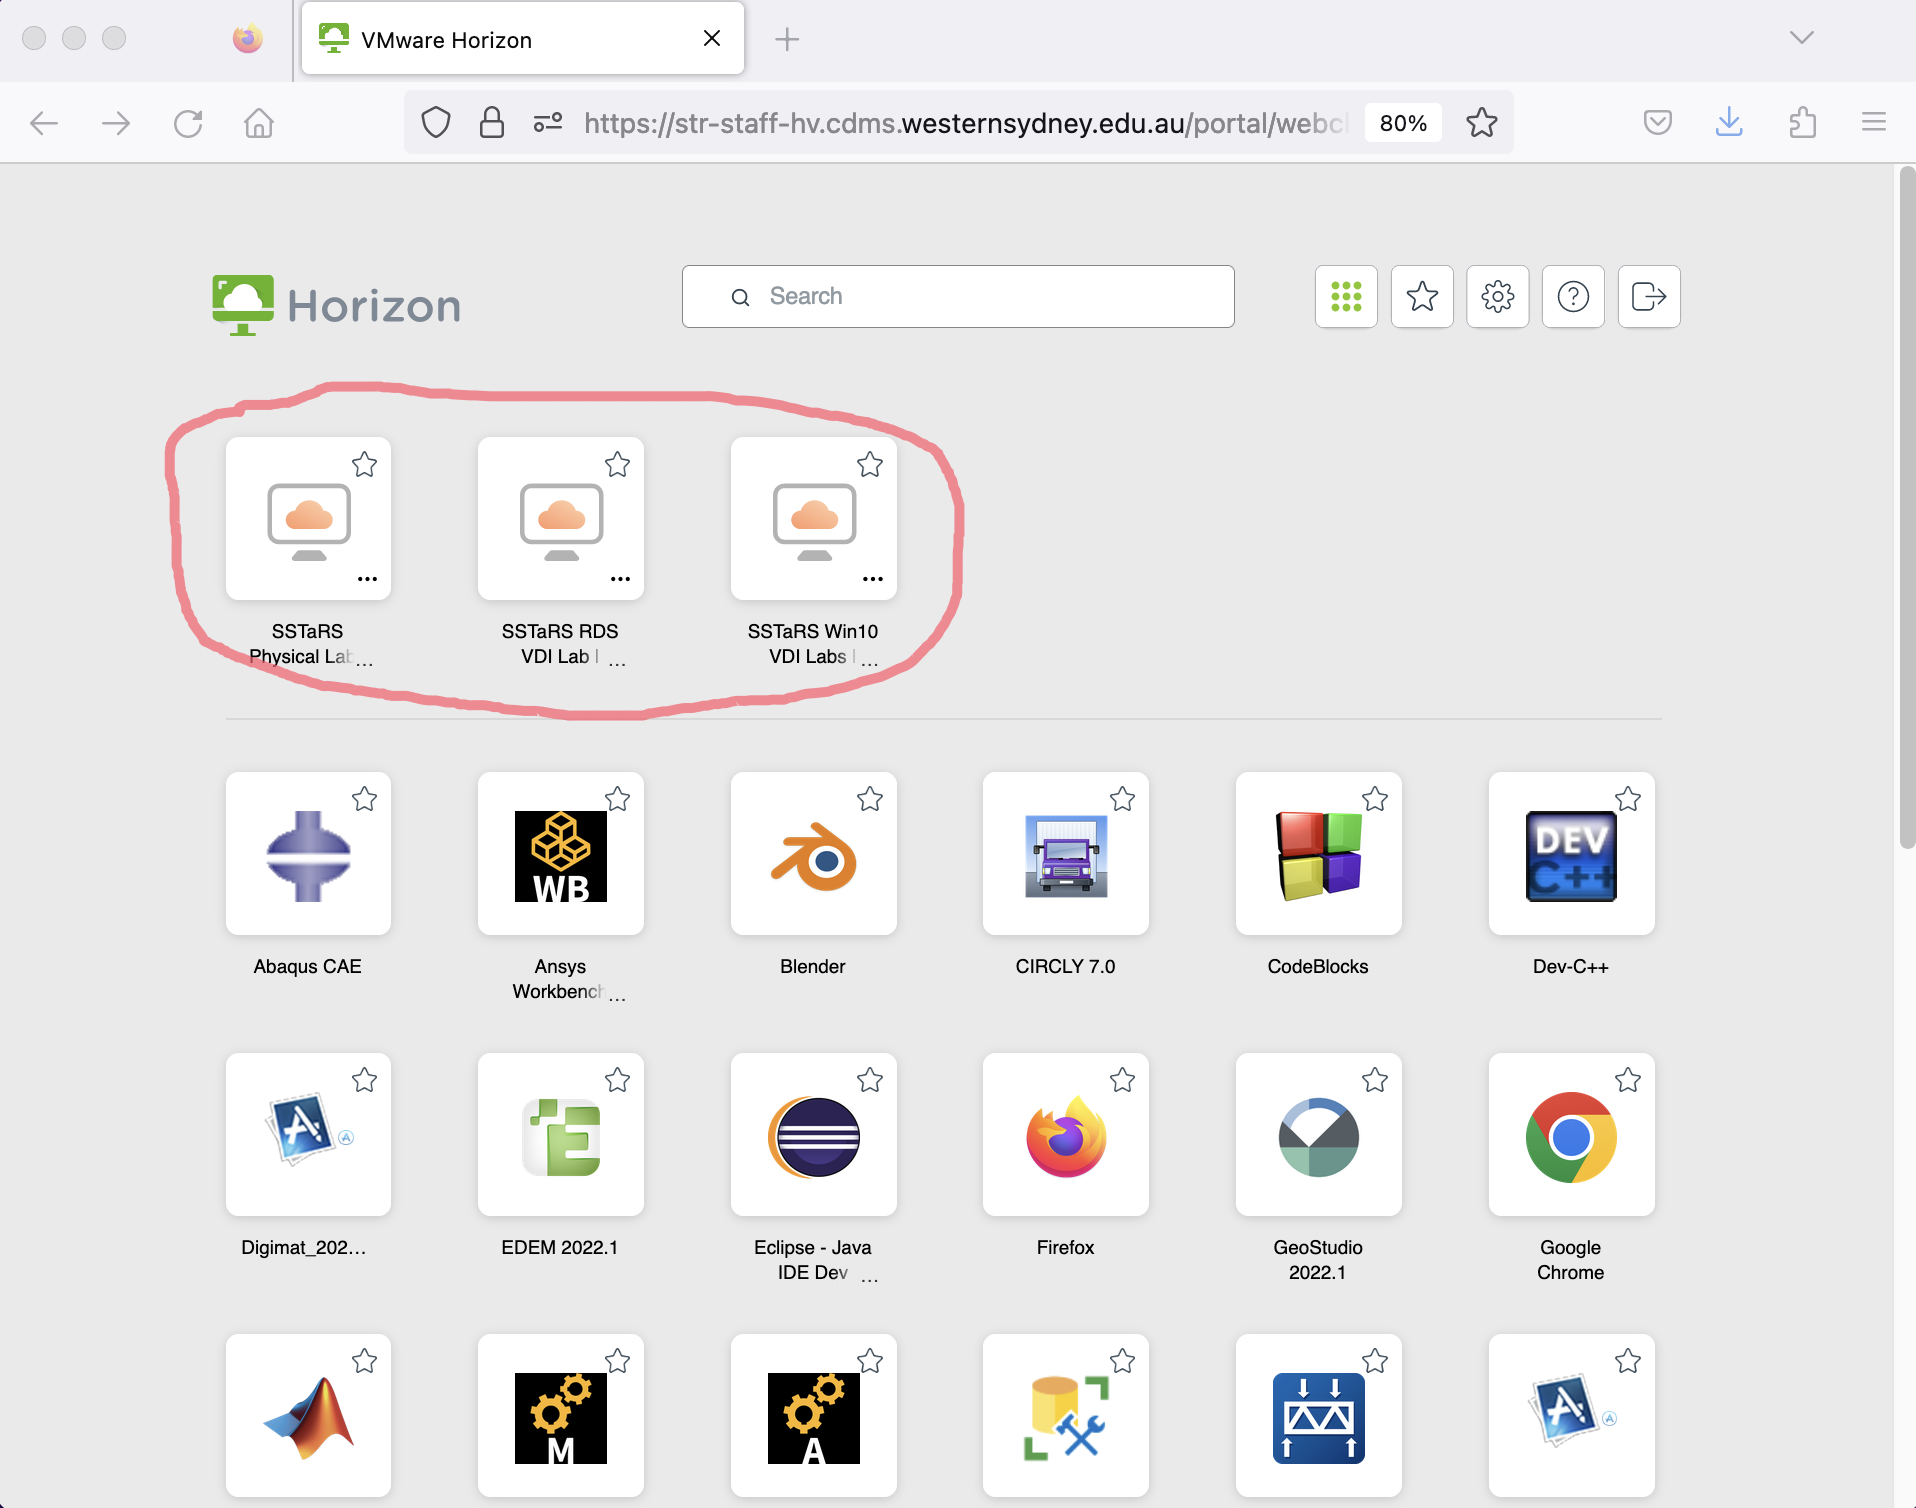Image resolution: width=1916 pixels, height=1508 pixels.
Task: Launch GeoStudio 2022.1
Action: coord(1319,1135)
